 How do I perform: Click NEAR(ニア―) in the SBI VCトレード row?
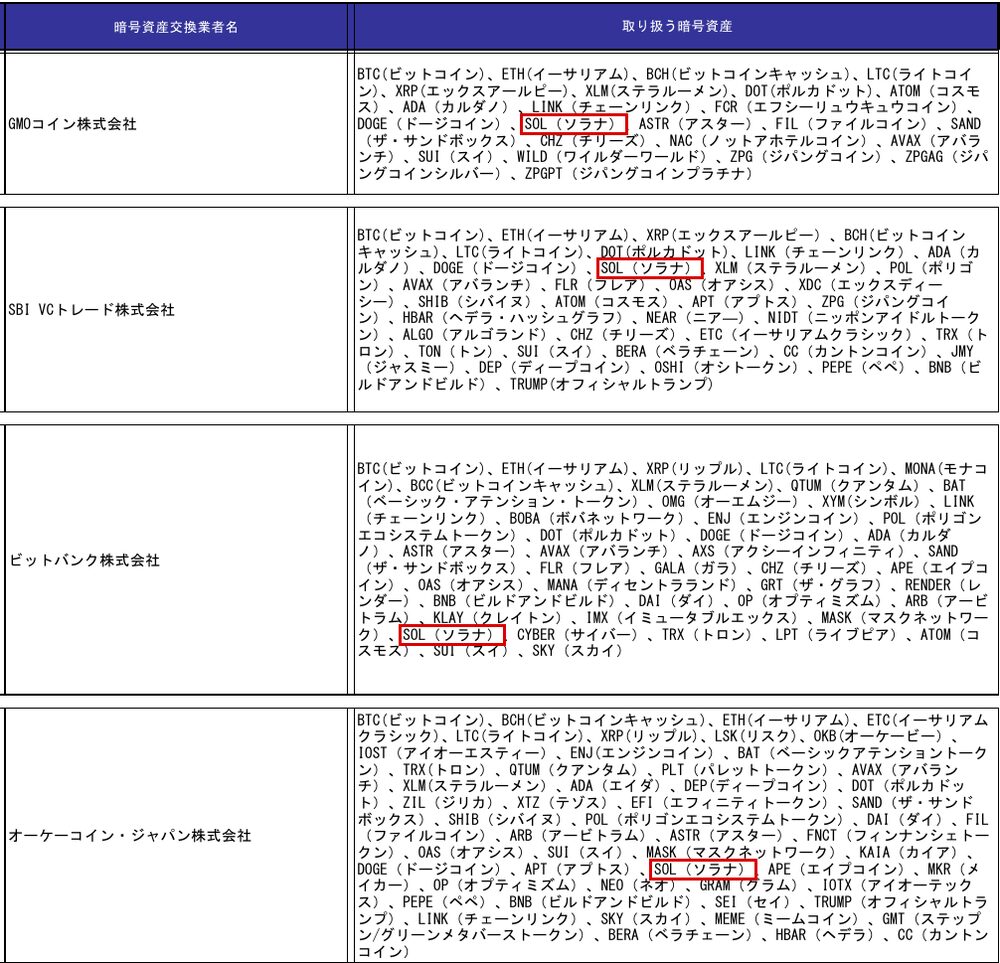(x=695, y=318)
